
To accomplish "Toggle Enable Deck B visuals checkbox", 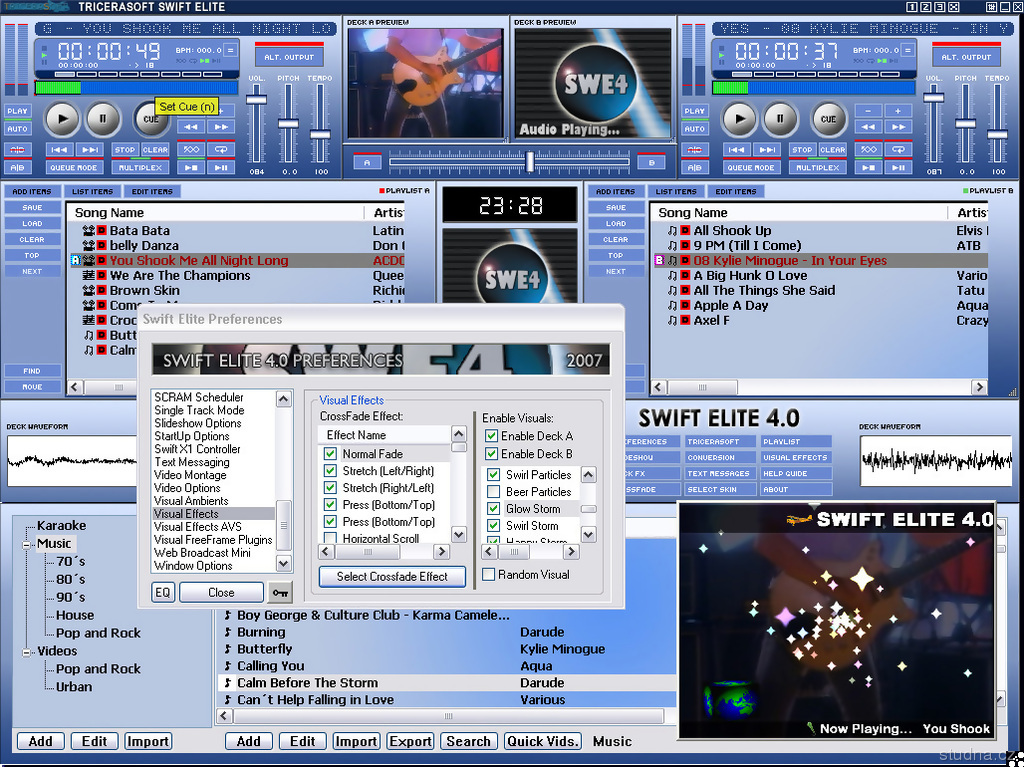I will tap(491, 453).
